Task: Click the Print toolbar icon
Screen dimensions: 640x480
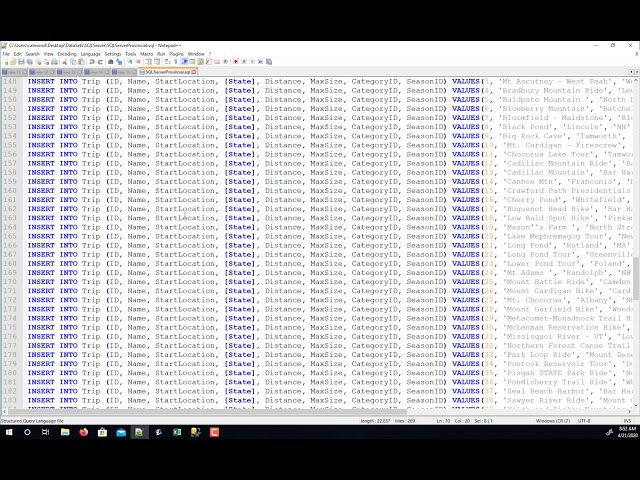Action: (x=54, y=62)
